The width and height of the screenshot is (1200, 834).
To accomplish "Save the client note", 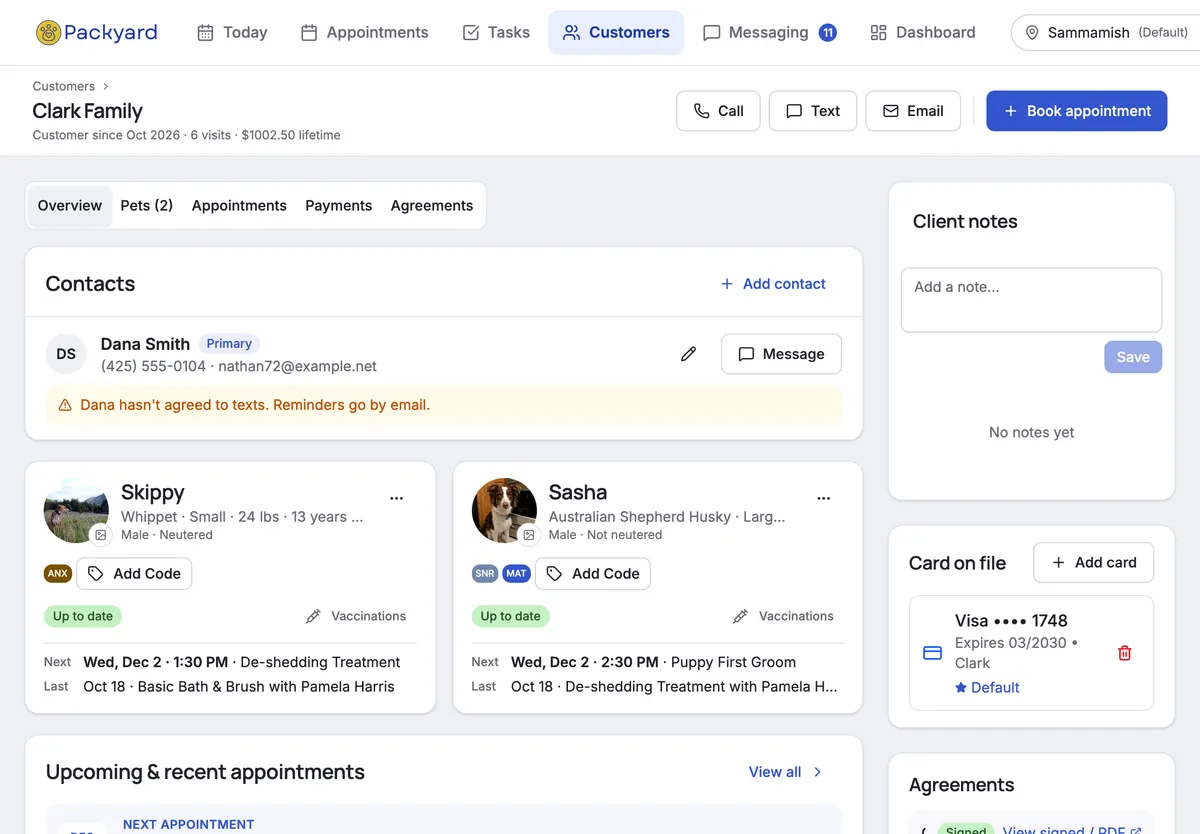I will click(x=1133, y=357).
